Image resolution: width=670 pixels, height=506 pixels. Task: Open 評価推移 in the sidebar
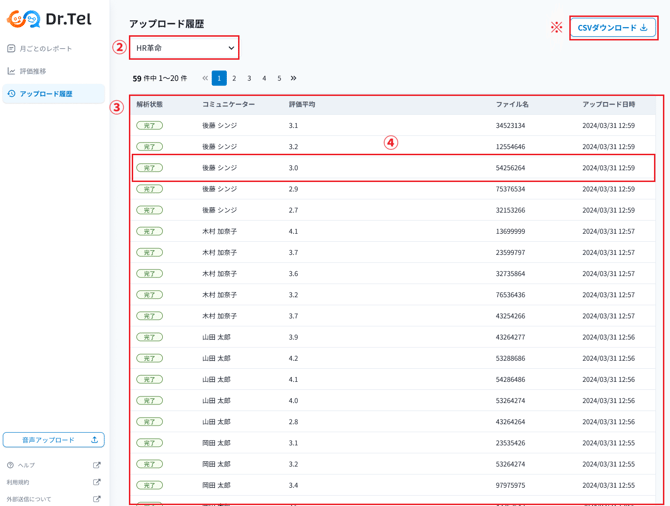pos(33,71)
